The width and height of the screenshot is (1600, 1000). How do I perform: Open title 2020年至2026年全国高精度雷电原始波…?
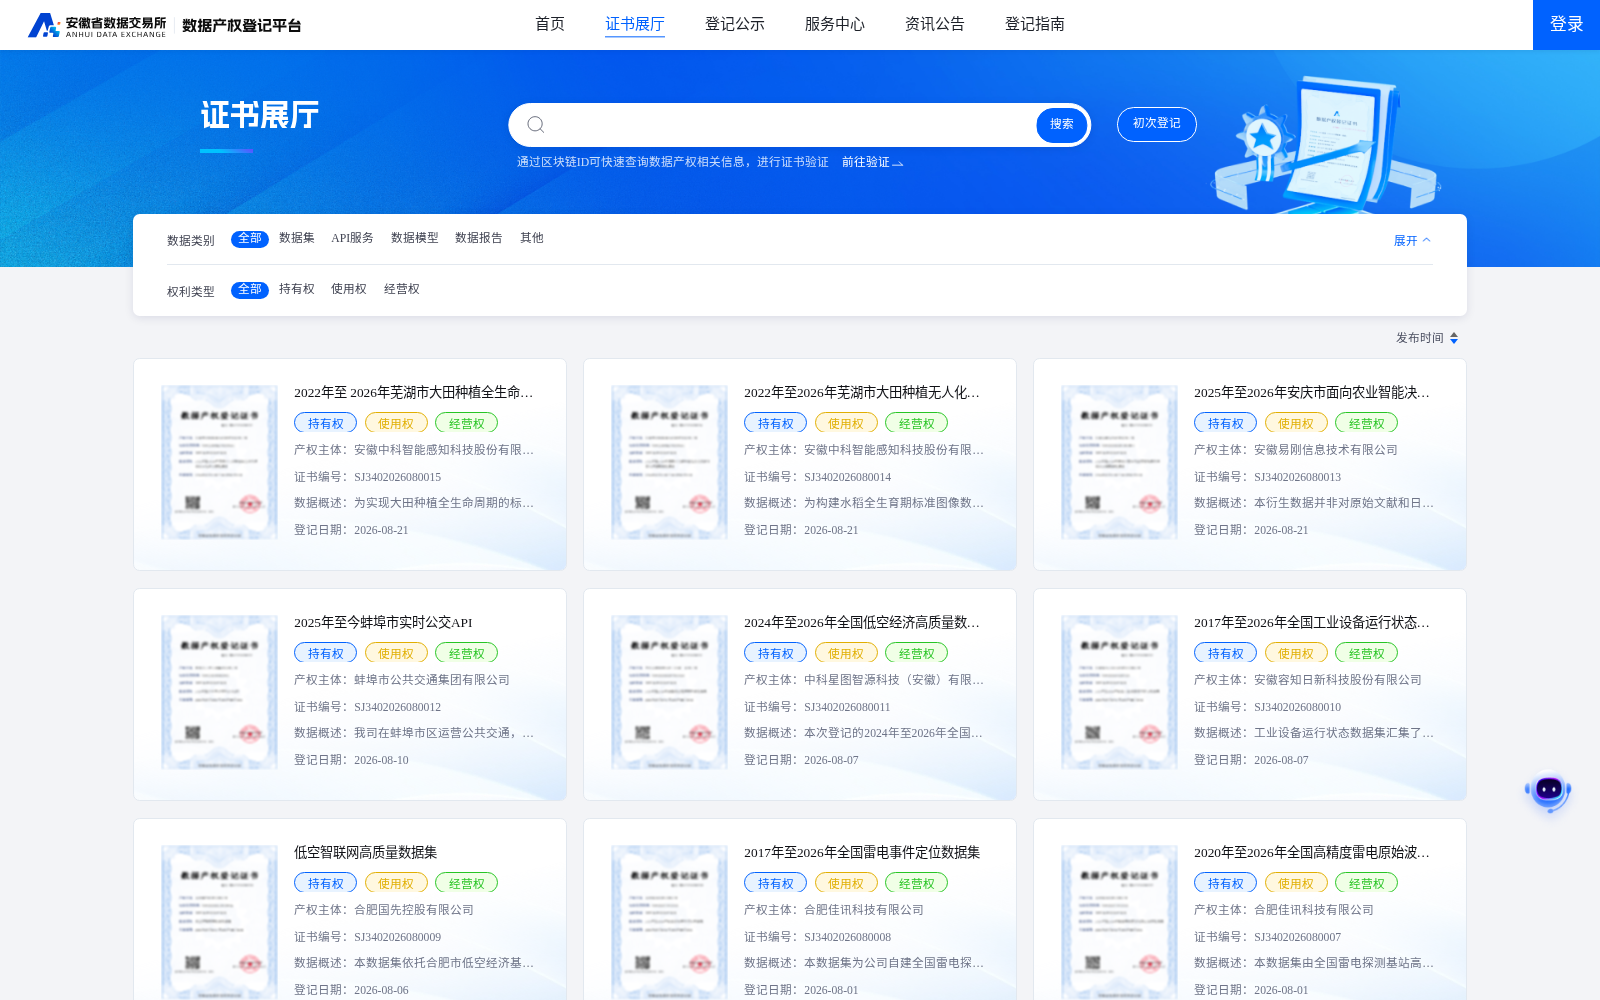[x=1312, y=853]
